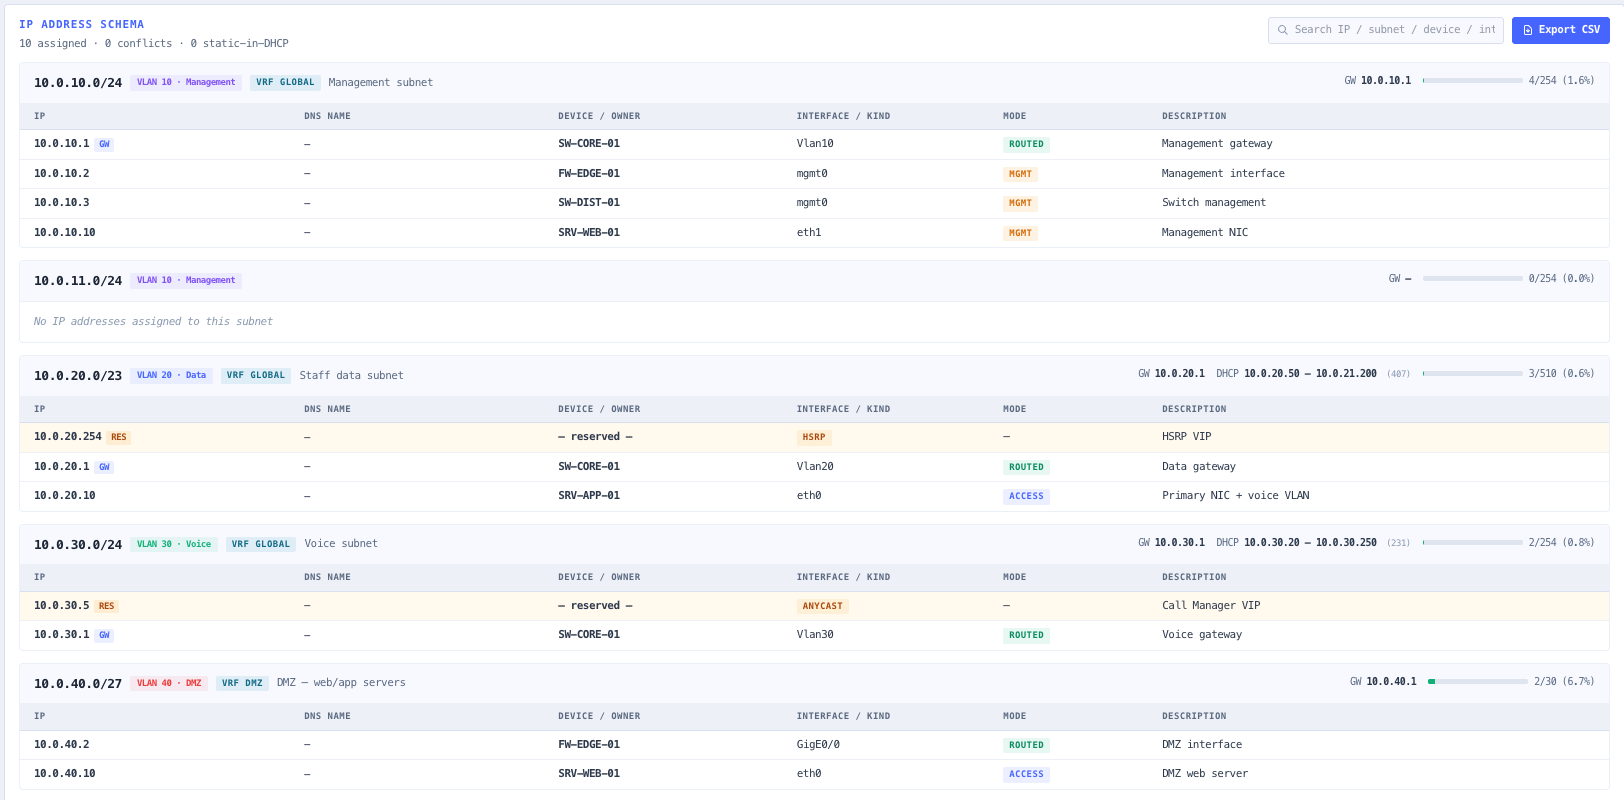This screenshot has width=1624, height=800.
Task: Select IP address 10.0.10.10
Action: pyautogui.click(x=65, y=233)
